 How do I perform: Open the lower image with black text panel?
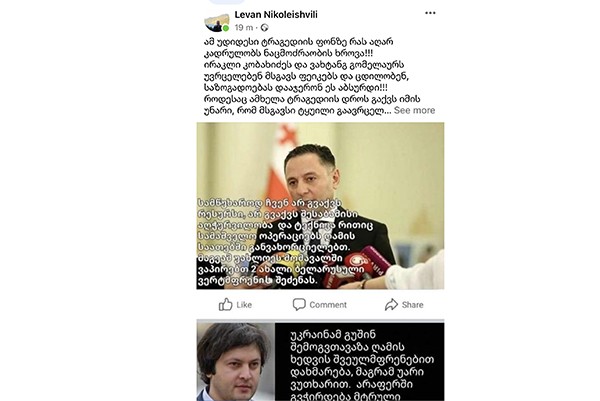320,362
